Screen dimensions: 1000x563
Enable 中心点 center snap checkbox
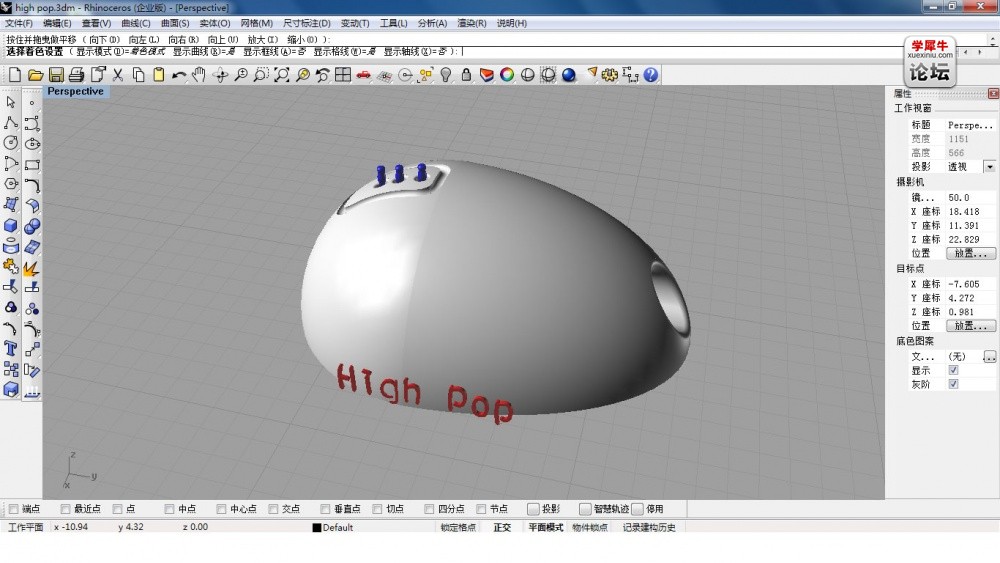pyautogui.click(x=221, y=509)
